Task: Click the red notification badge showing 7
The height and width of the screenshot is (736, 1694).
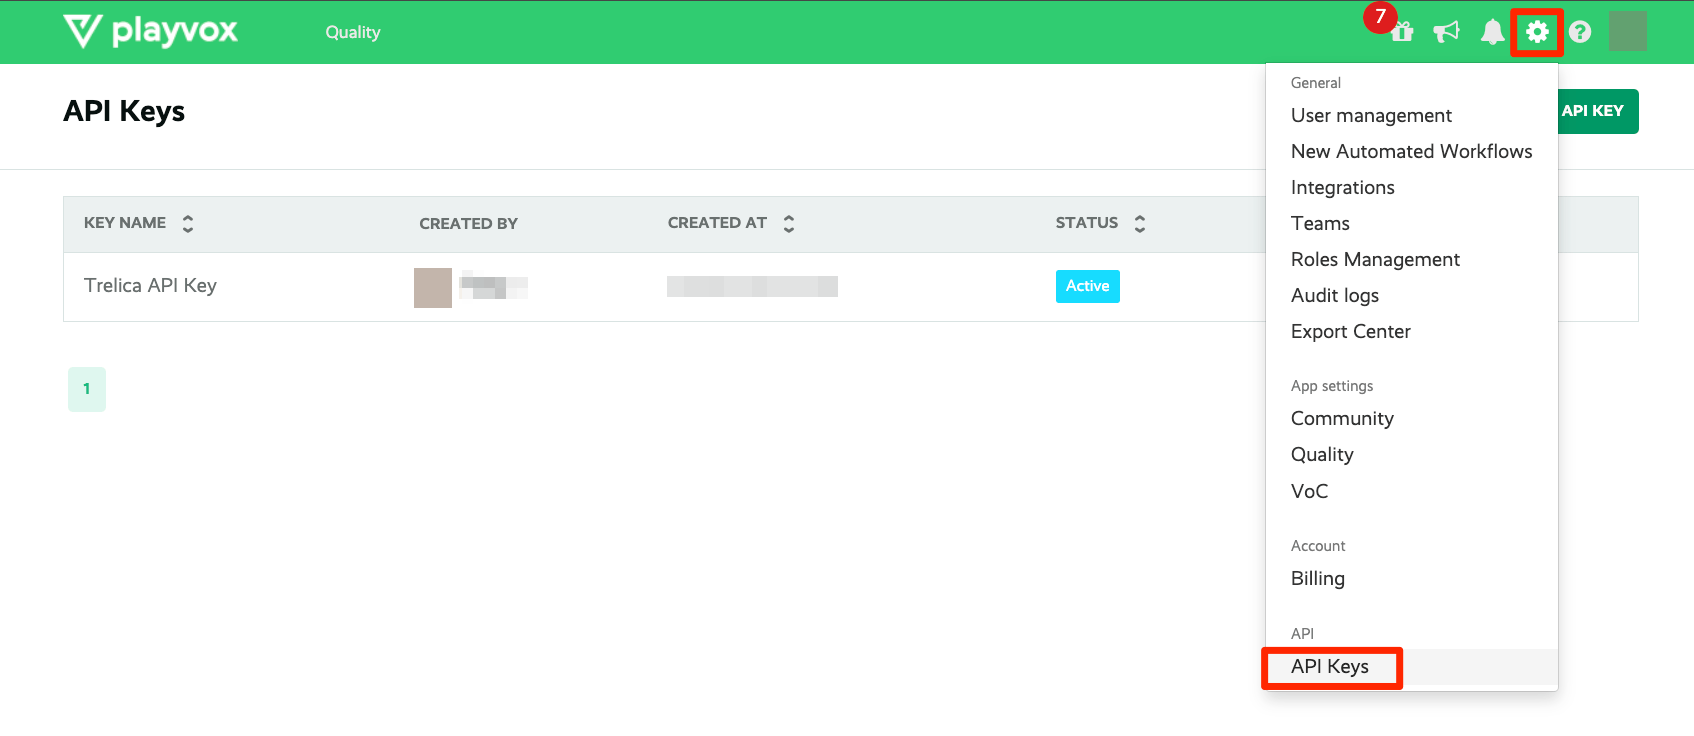Action: pos(1380,17)
